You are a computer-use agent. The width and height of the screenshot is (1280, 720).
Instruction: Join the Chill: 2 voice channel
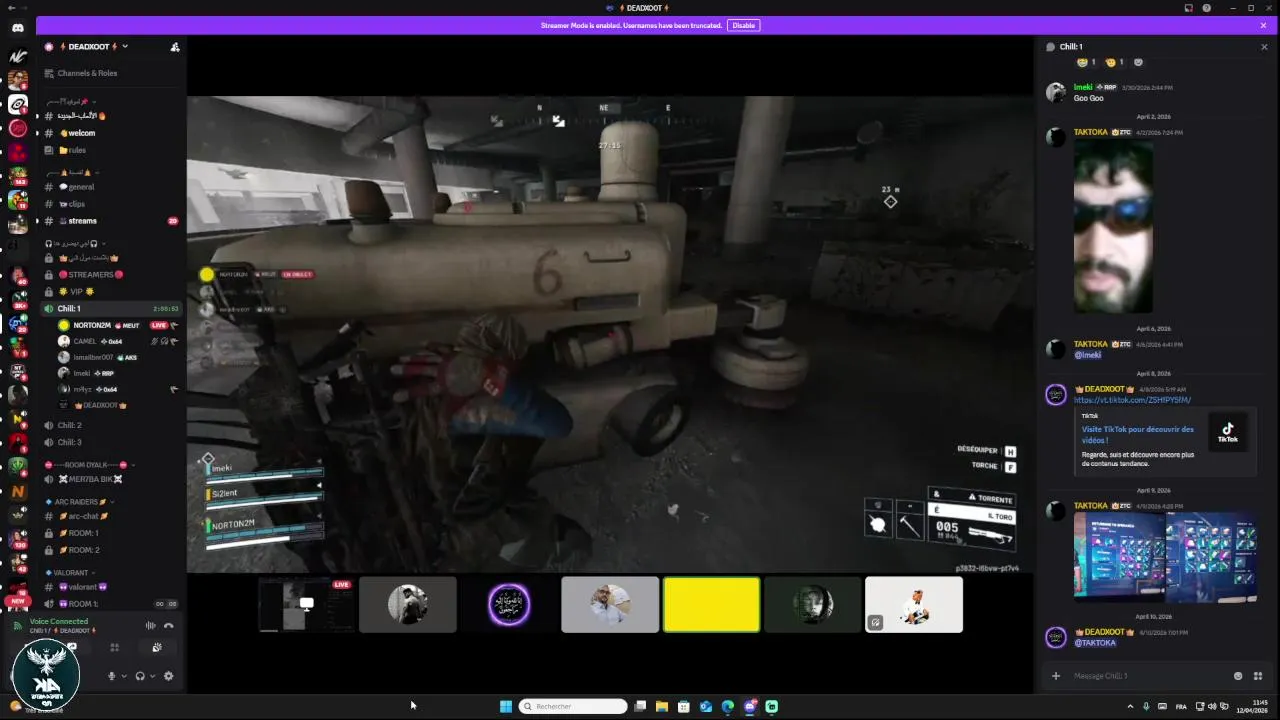coord(110,425)
